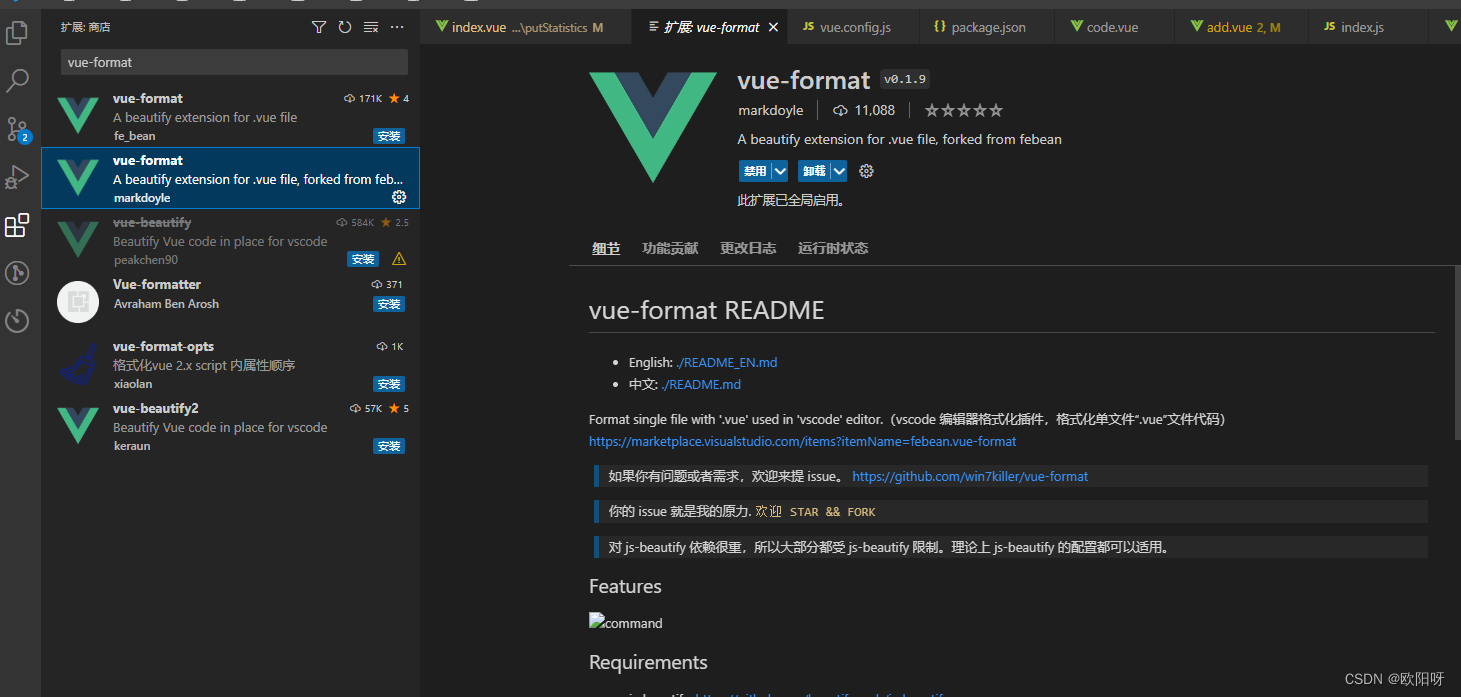Click the vue-format-opts broom icon
The width and height of the screenshot is (1461, 697).
(x=78, y=364)
